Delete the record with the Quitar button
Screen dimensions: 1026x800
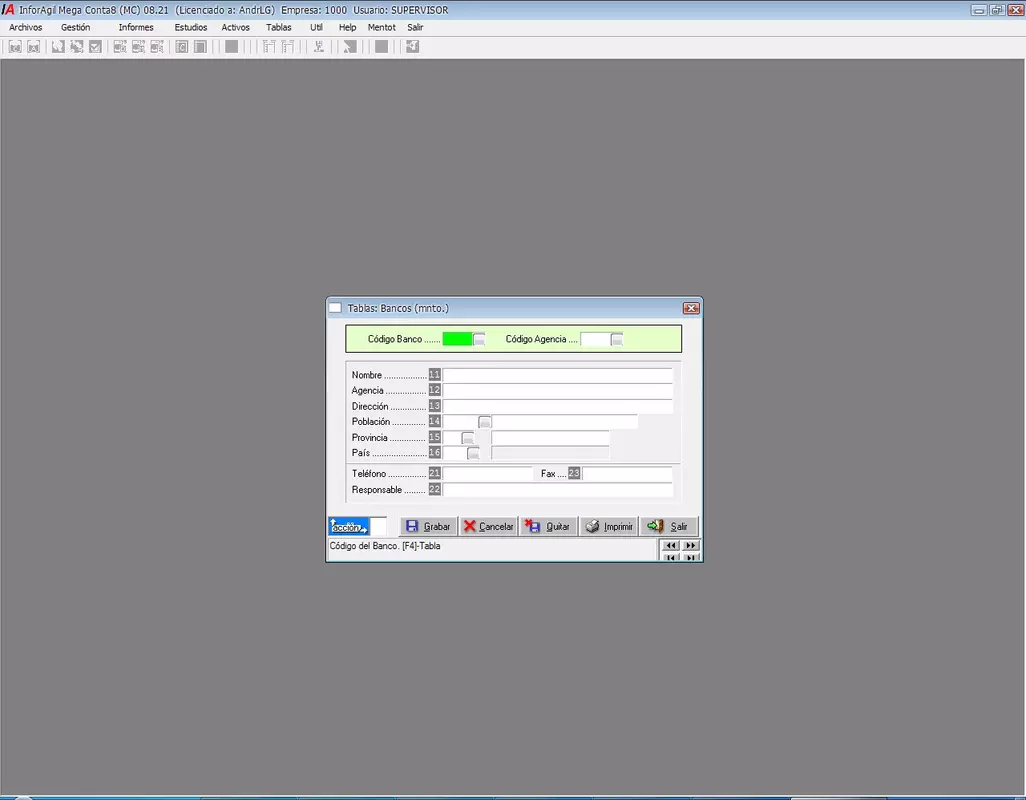[548, 527]
